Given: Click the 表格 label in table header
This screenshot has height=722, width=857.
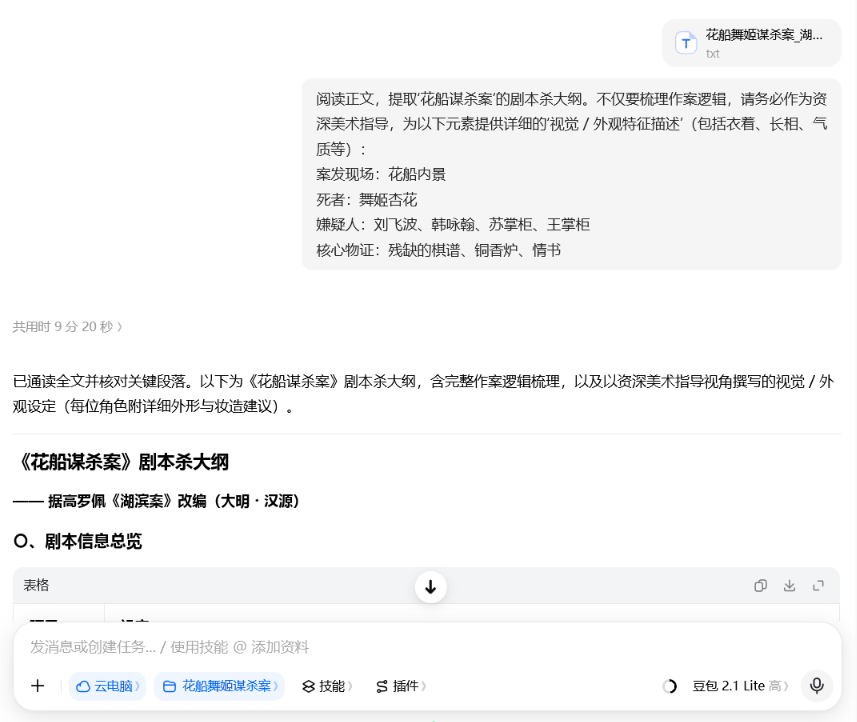Looking at the screenshot, I should point(36,585).
